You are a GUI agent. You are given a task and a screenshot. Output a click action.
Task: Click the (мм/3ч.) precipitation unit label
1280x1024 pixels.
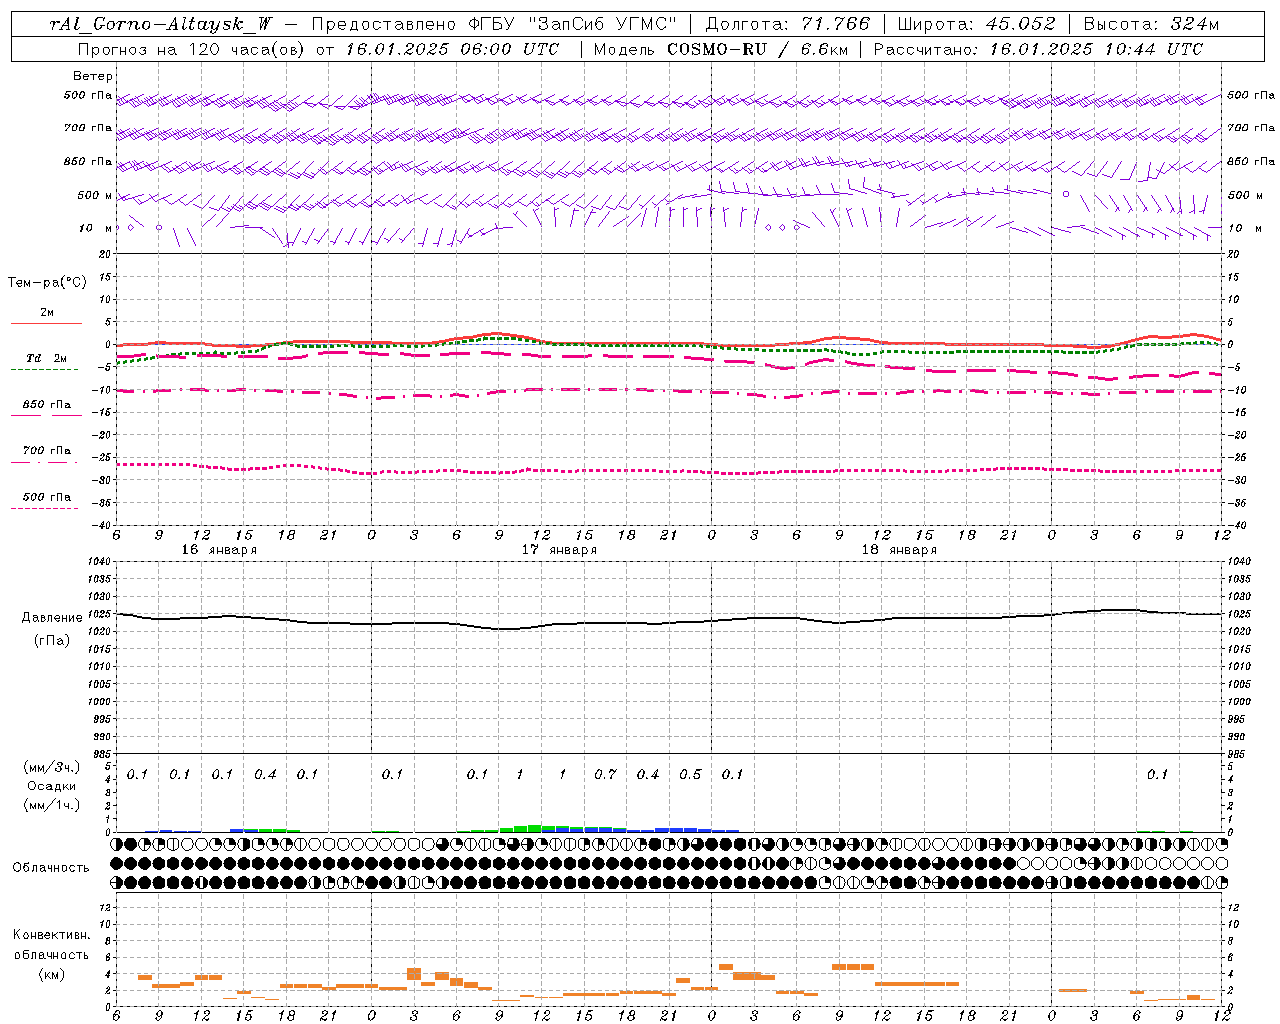[x=52, y=768]
